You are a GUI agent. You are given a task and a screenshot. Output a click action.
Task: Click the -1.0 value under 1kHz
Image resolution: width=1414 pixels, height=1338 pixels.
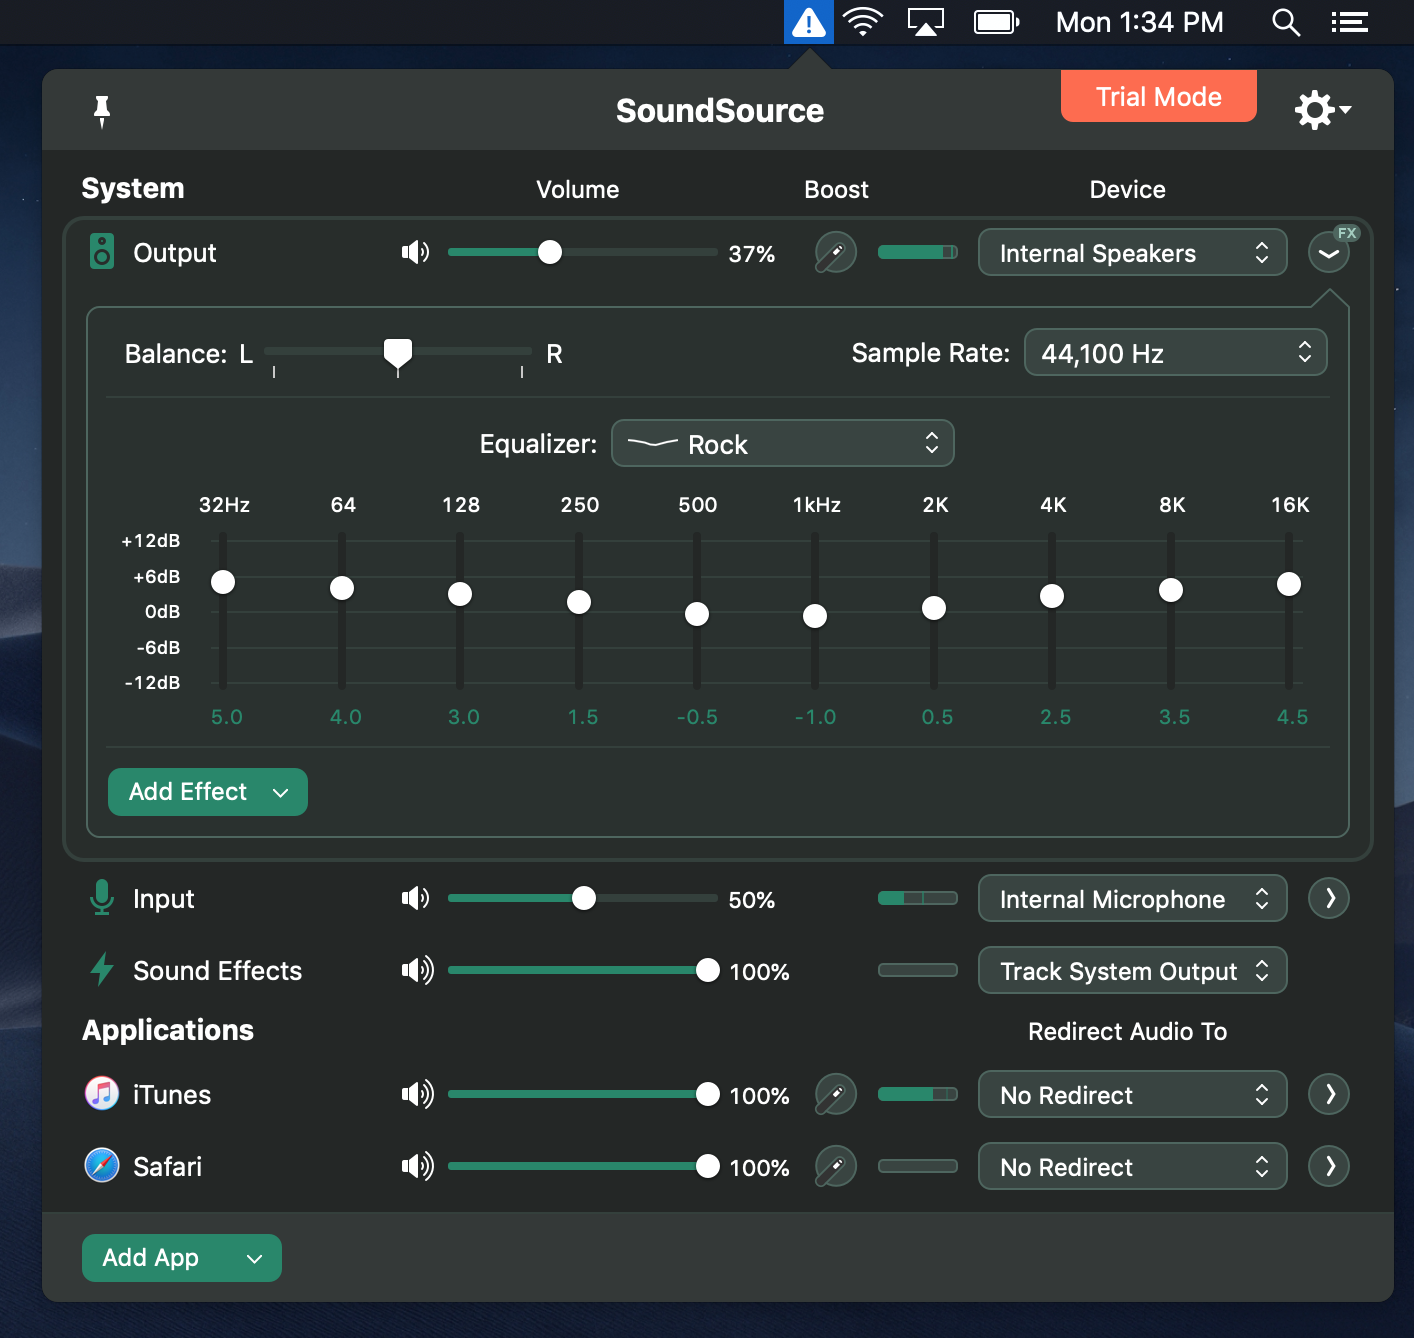click(x=815, y=717)
